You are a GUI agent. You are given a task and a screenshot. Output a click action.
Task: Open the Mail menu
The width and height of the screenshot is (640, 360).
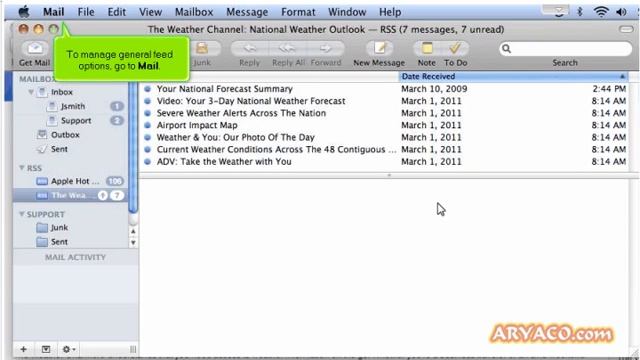coord(54,12)
